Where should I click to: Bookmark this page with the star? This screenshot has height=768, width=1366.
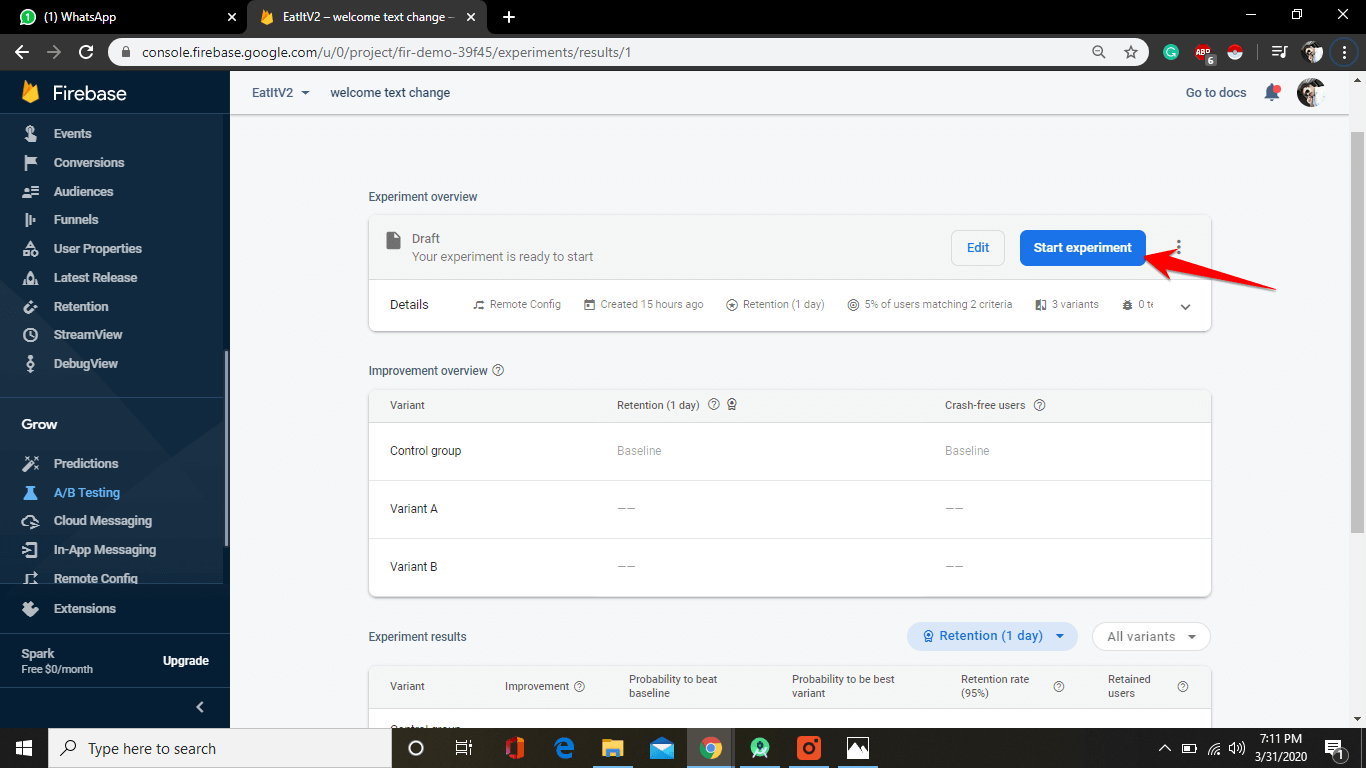(1131, 52)
